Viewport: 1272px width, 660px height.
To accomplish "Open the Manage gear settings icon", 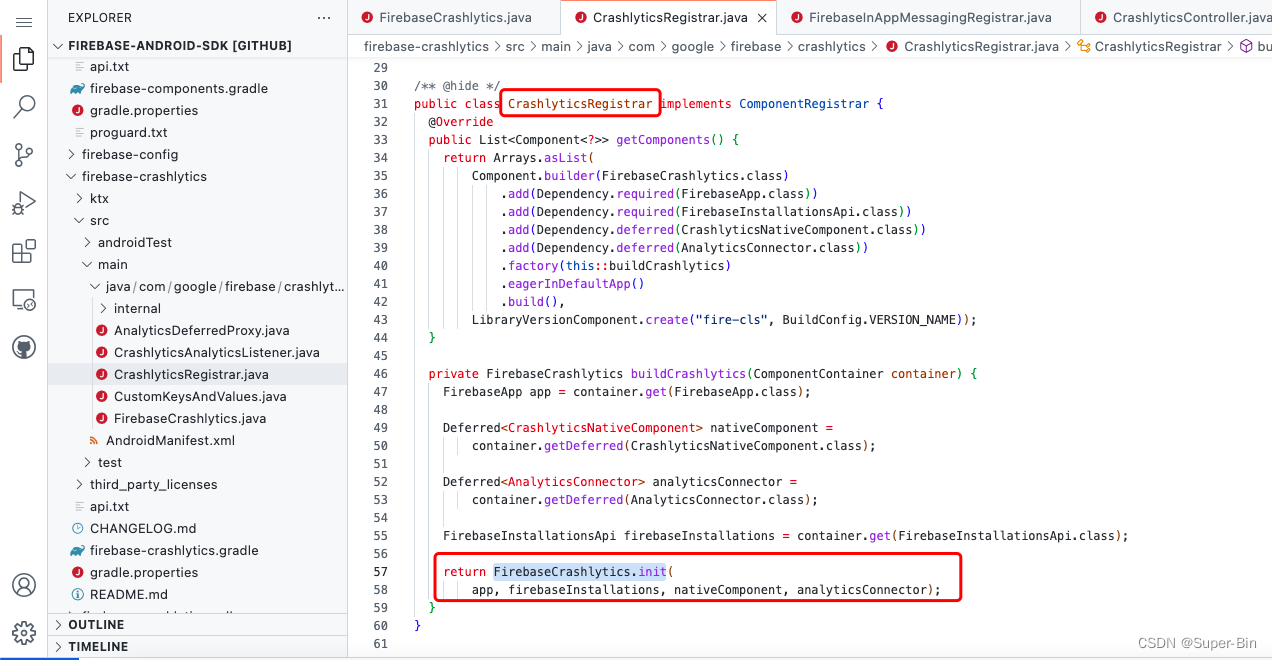I will 24,633.
